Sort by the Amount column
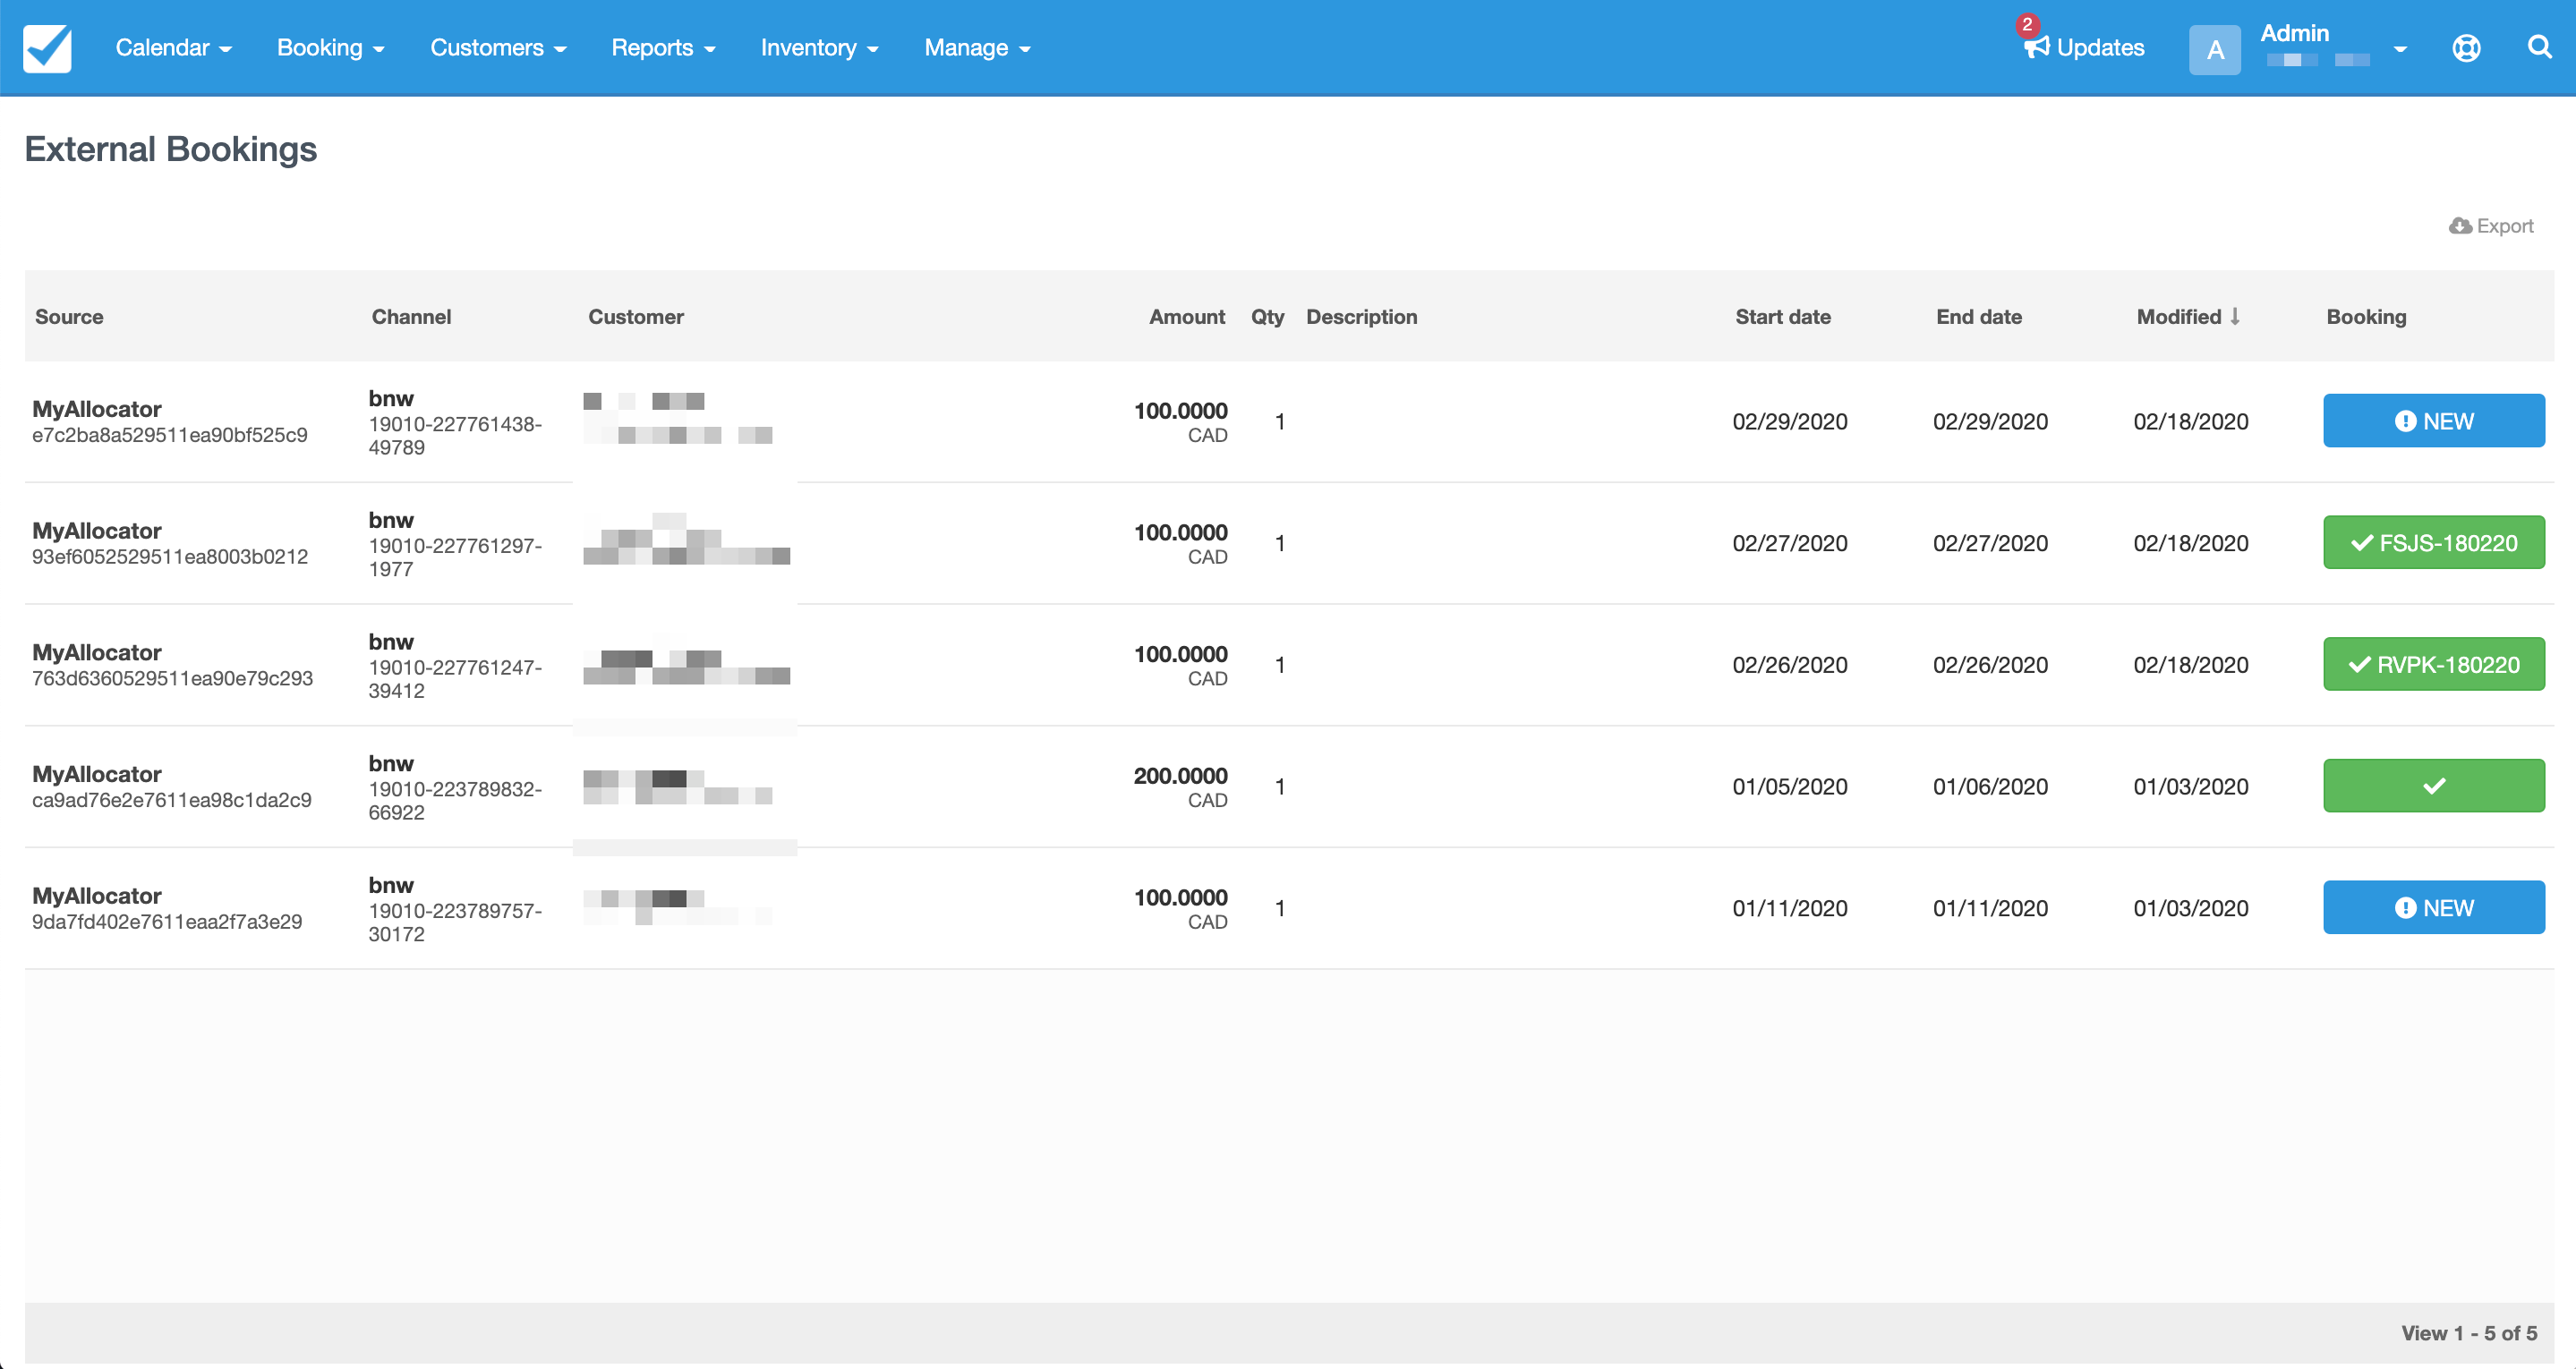 pos(1186,317)
